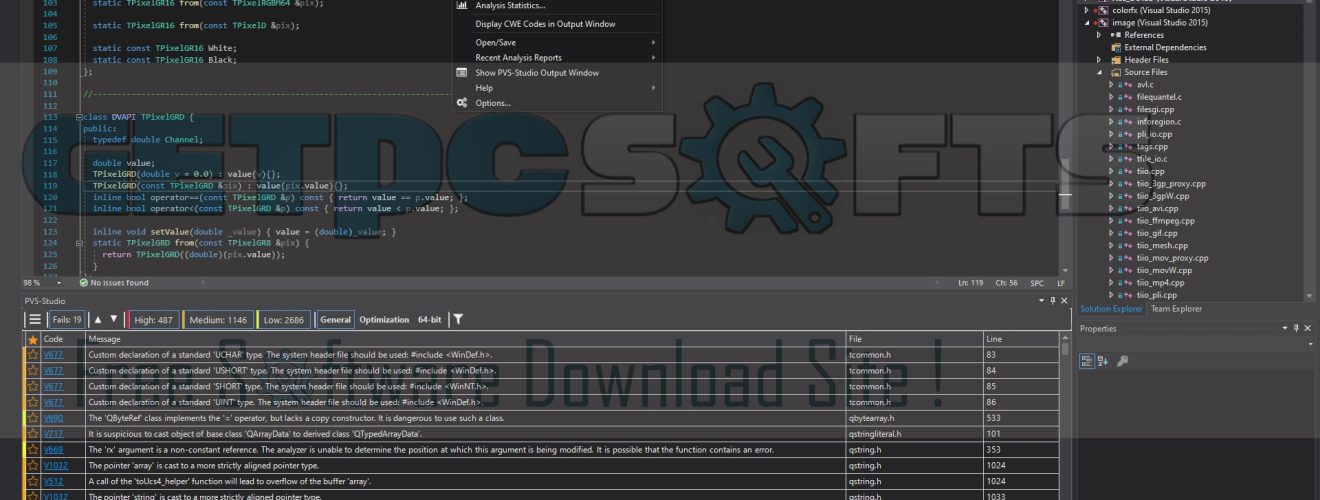Pin the PVS-Studio panel with auto-hide icon
Screen dimensions: 1320x500
pyautogui.click(x=1052, y=300)
